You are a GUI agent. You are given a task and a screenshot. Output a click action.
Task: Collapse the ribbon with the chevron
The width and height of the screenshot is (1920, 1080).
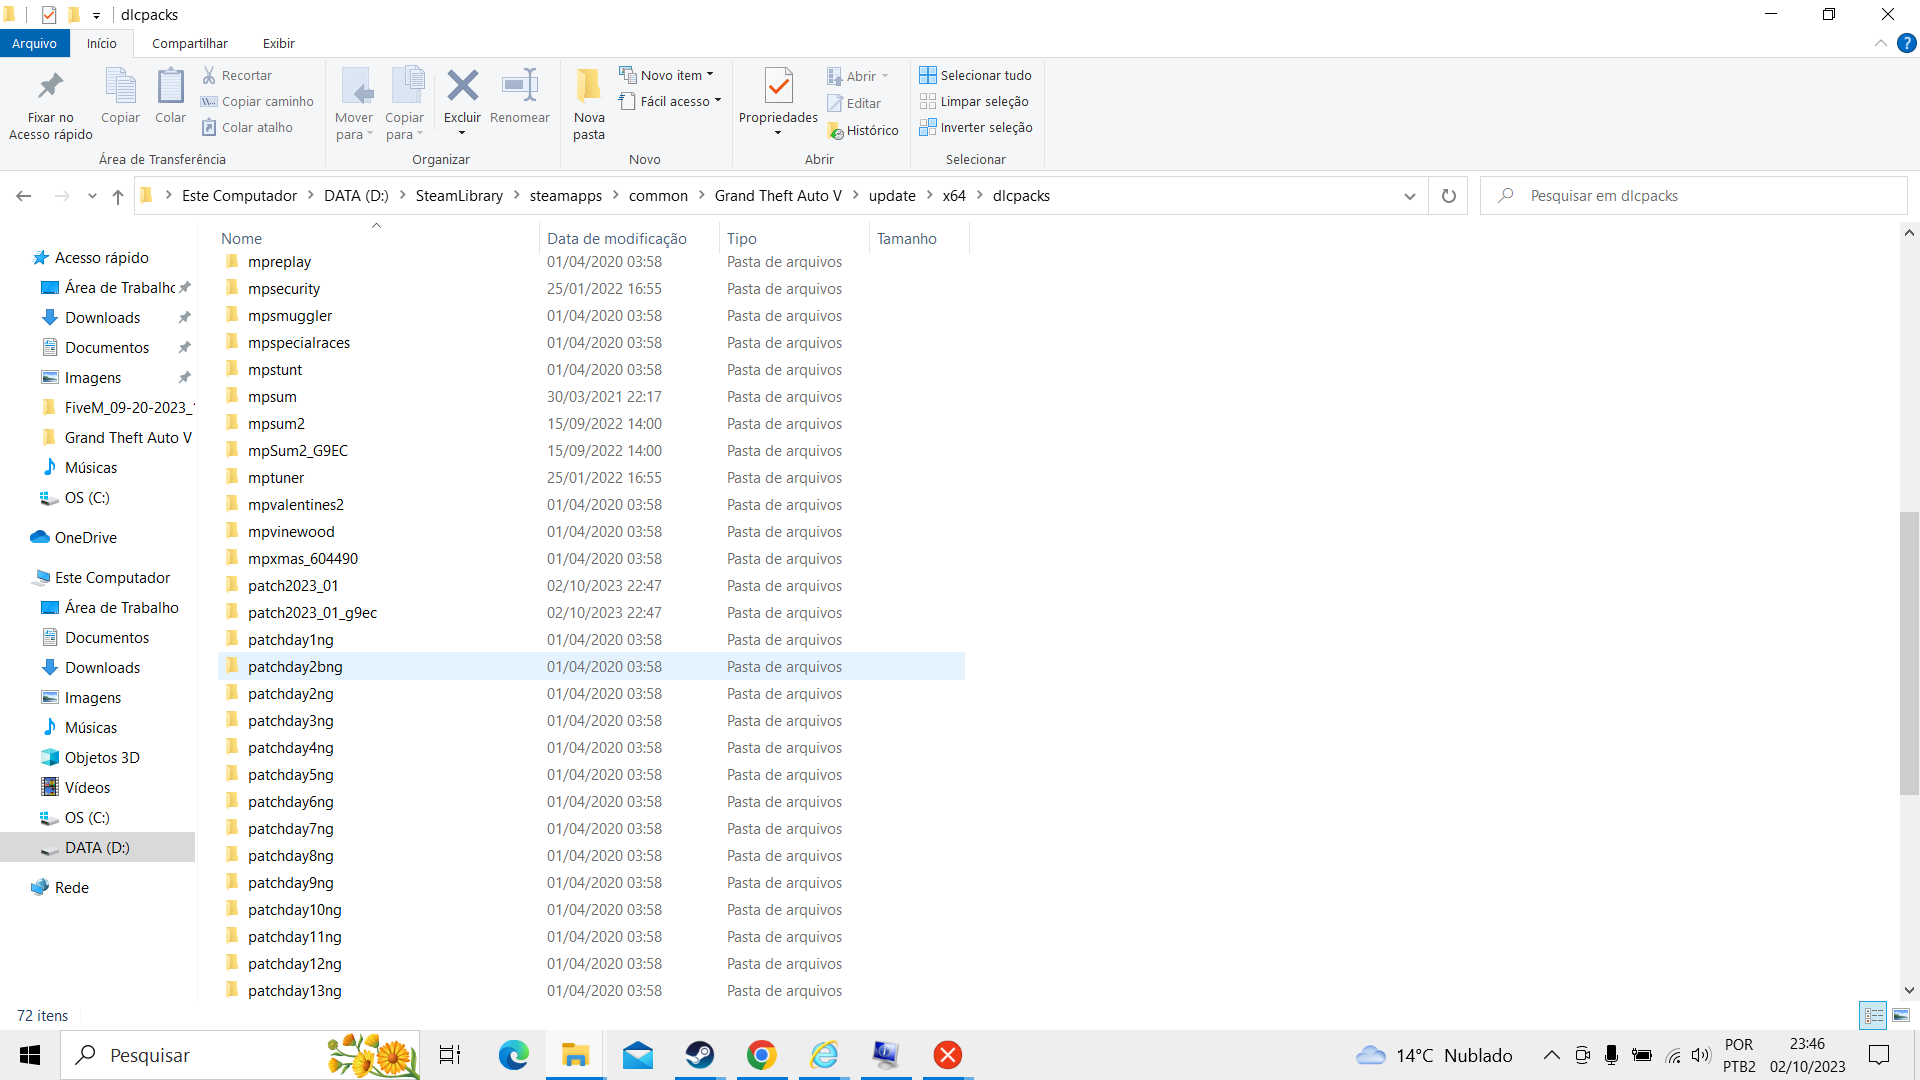tap(1881, 43)
